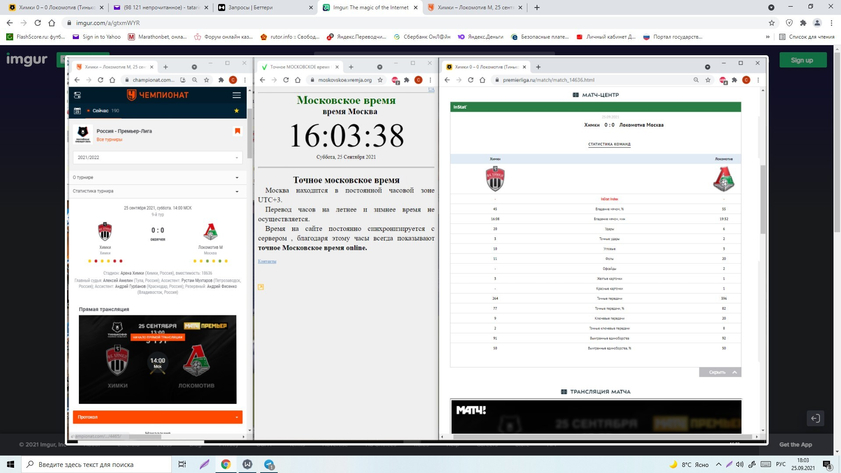Click the green Sign up button
The image size is (841, 473).
click(x=802, y=60)
